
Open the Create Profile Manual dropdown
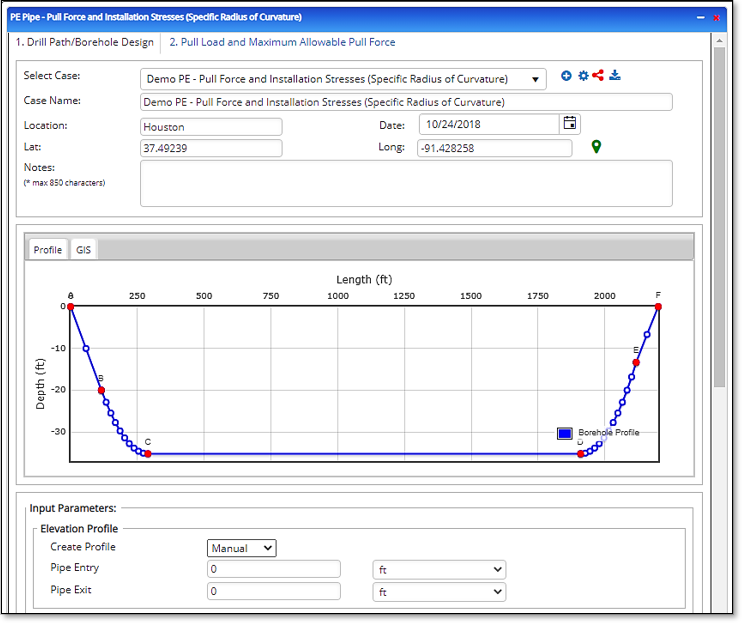click(242, 548)
